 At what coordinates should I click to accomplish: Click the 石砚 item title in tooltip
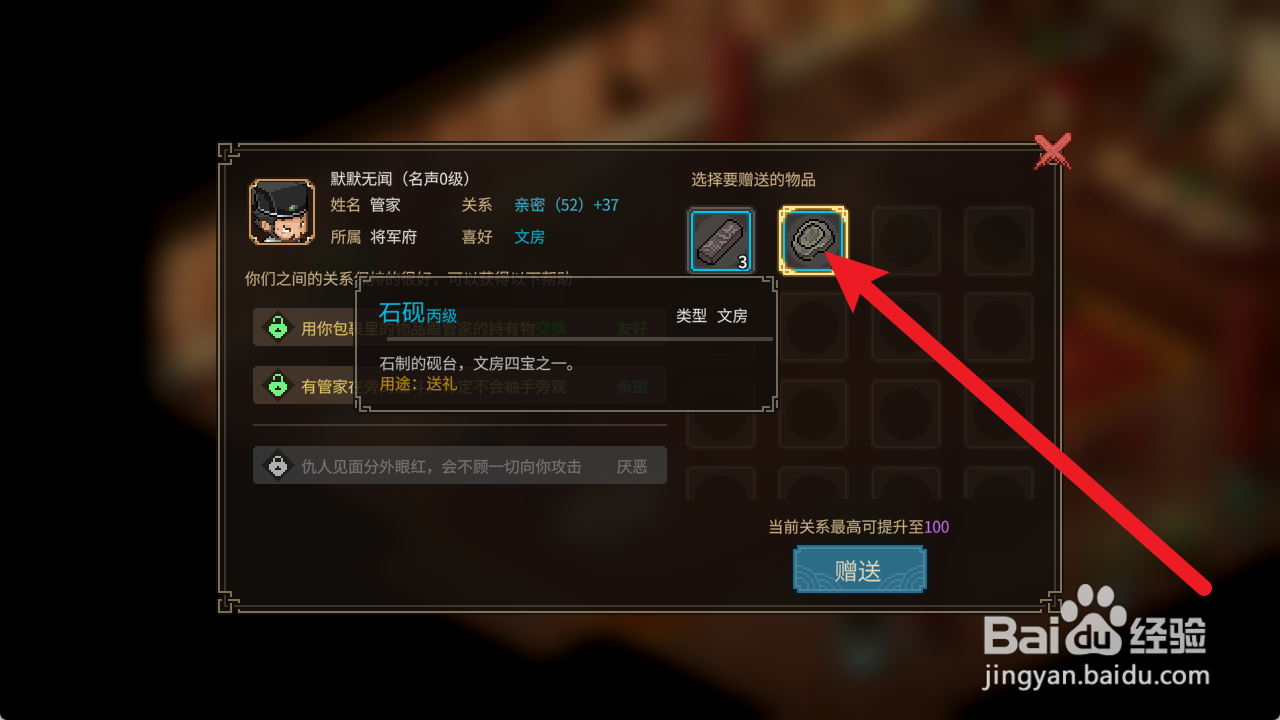[402, 312]
